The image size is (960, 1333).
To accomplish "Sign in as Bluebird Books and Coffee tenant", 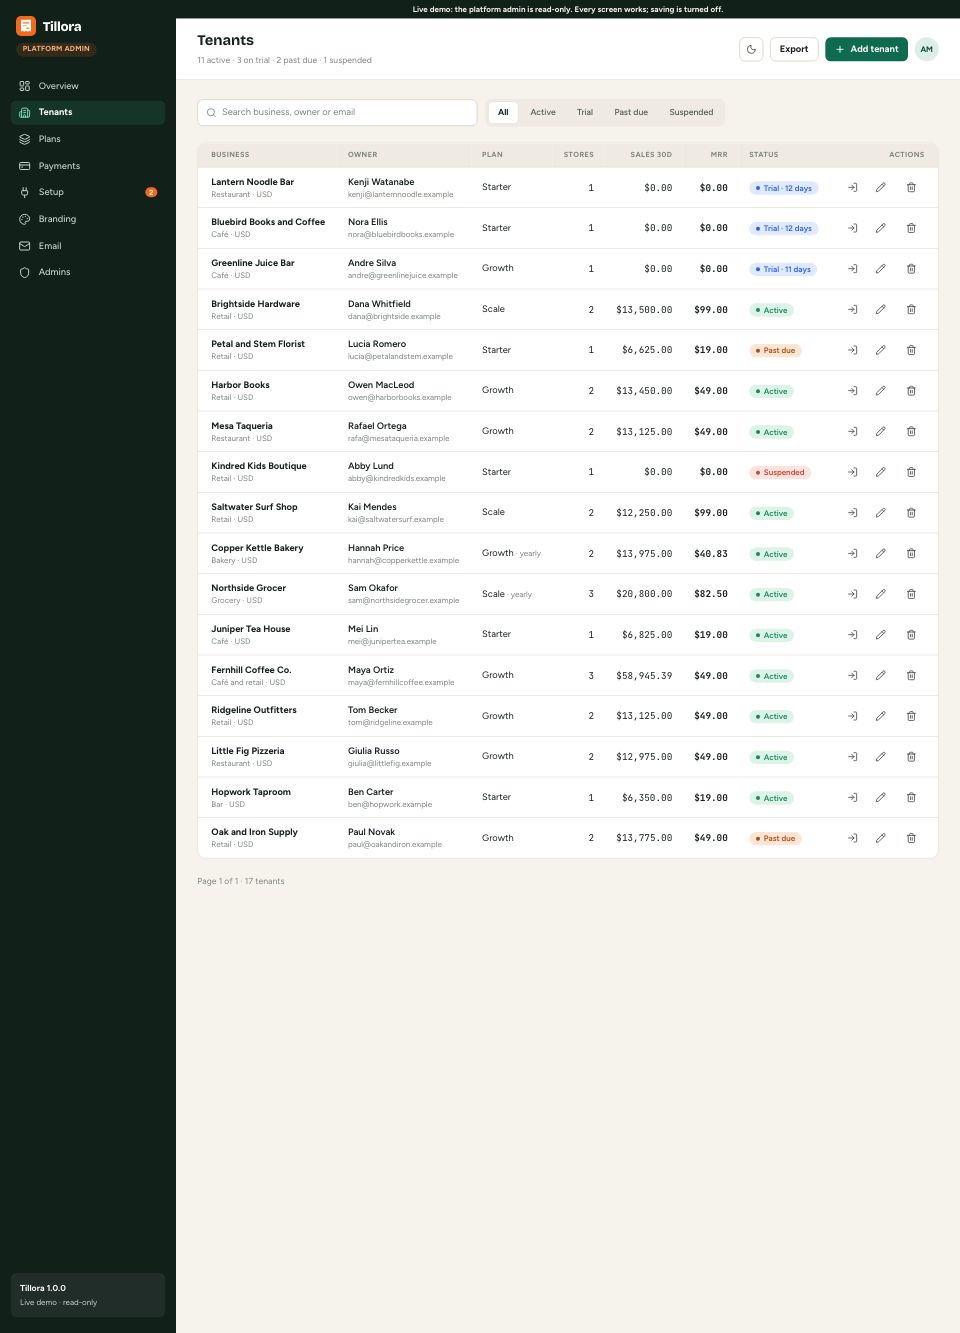I will click(x=853, y=228).
